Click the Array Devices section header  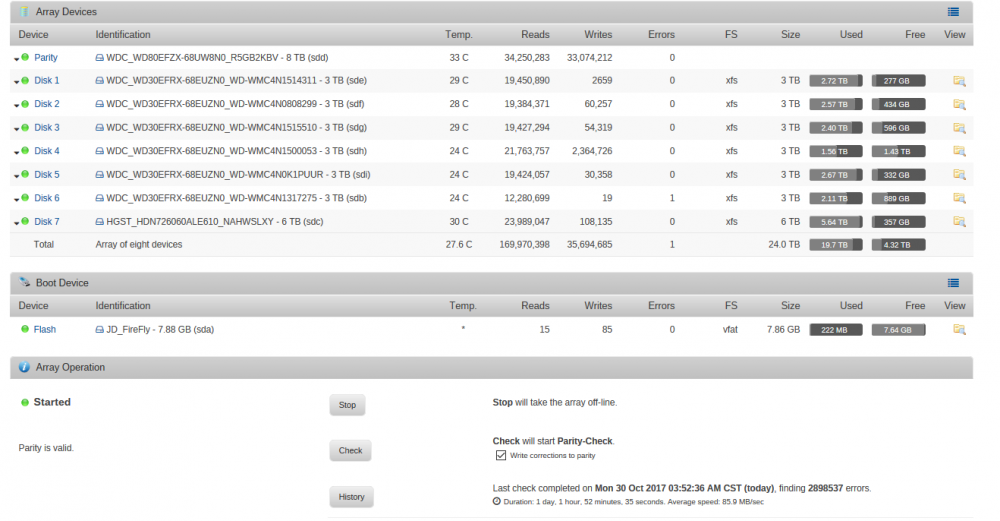(491, 12)
